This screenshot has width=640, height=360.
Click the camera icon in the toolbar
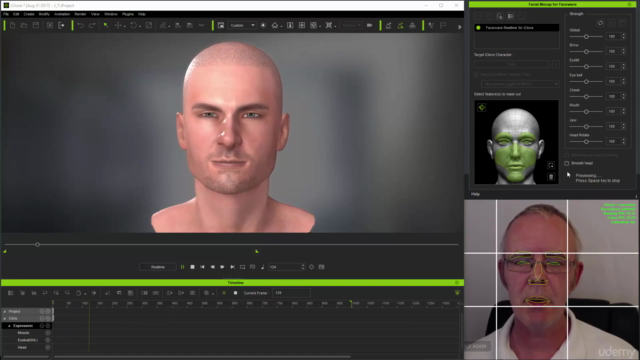[369, 25]
